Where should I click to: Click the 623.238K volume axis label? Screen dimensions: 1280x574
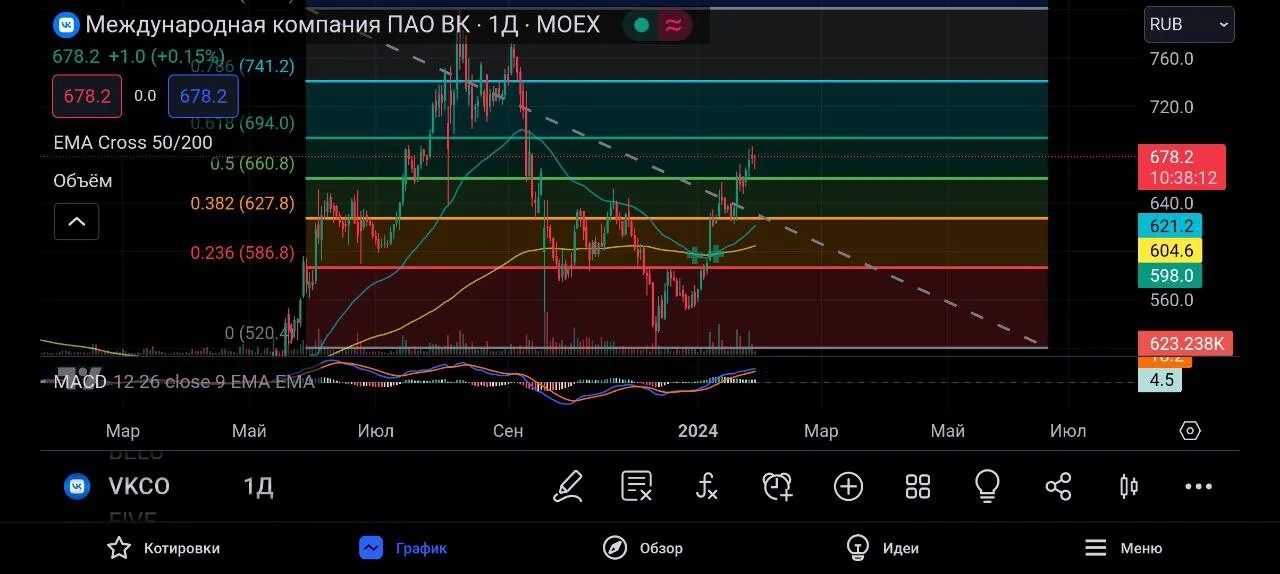1185,344
